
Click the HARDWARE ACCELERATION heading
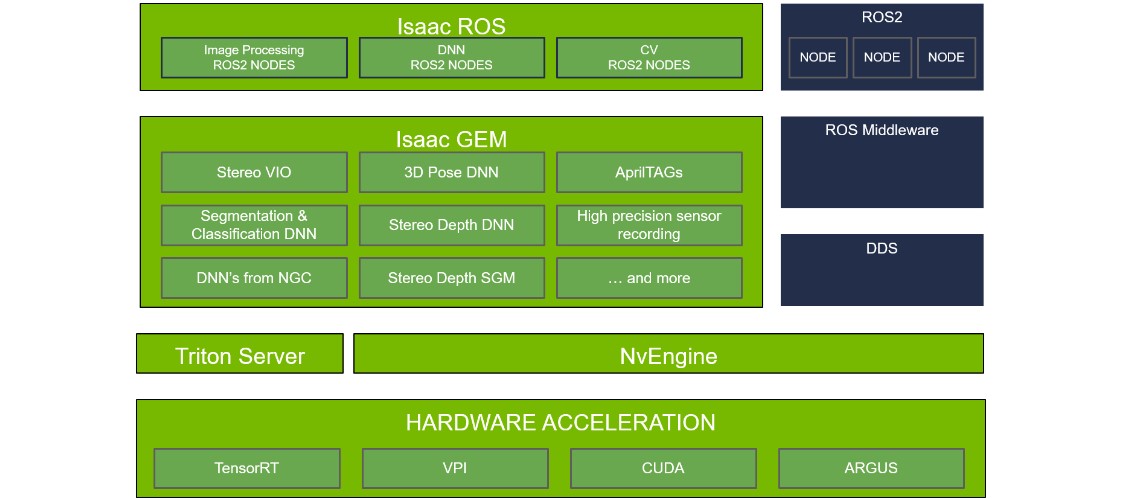[x=561, y=422]
